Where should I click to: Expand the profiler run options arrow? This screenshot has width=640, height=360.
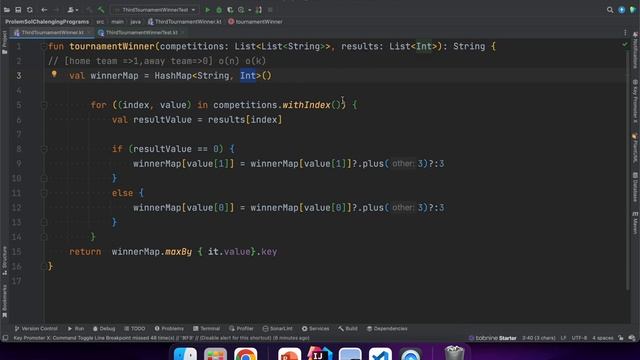point(249,10)
